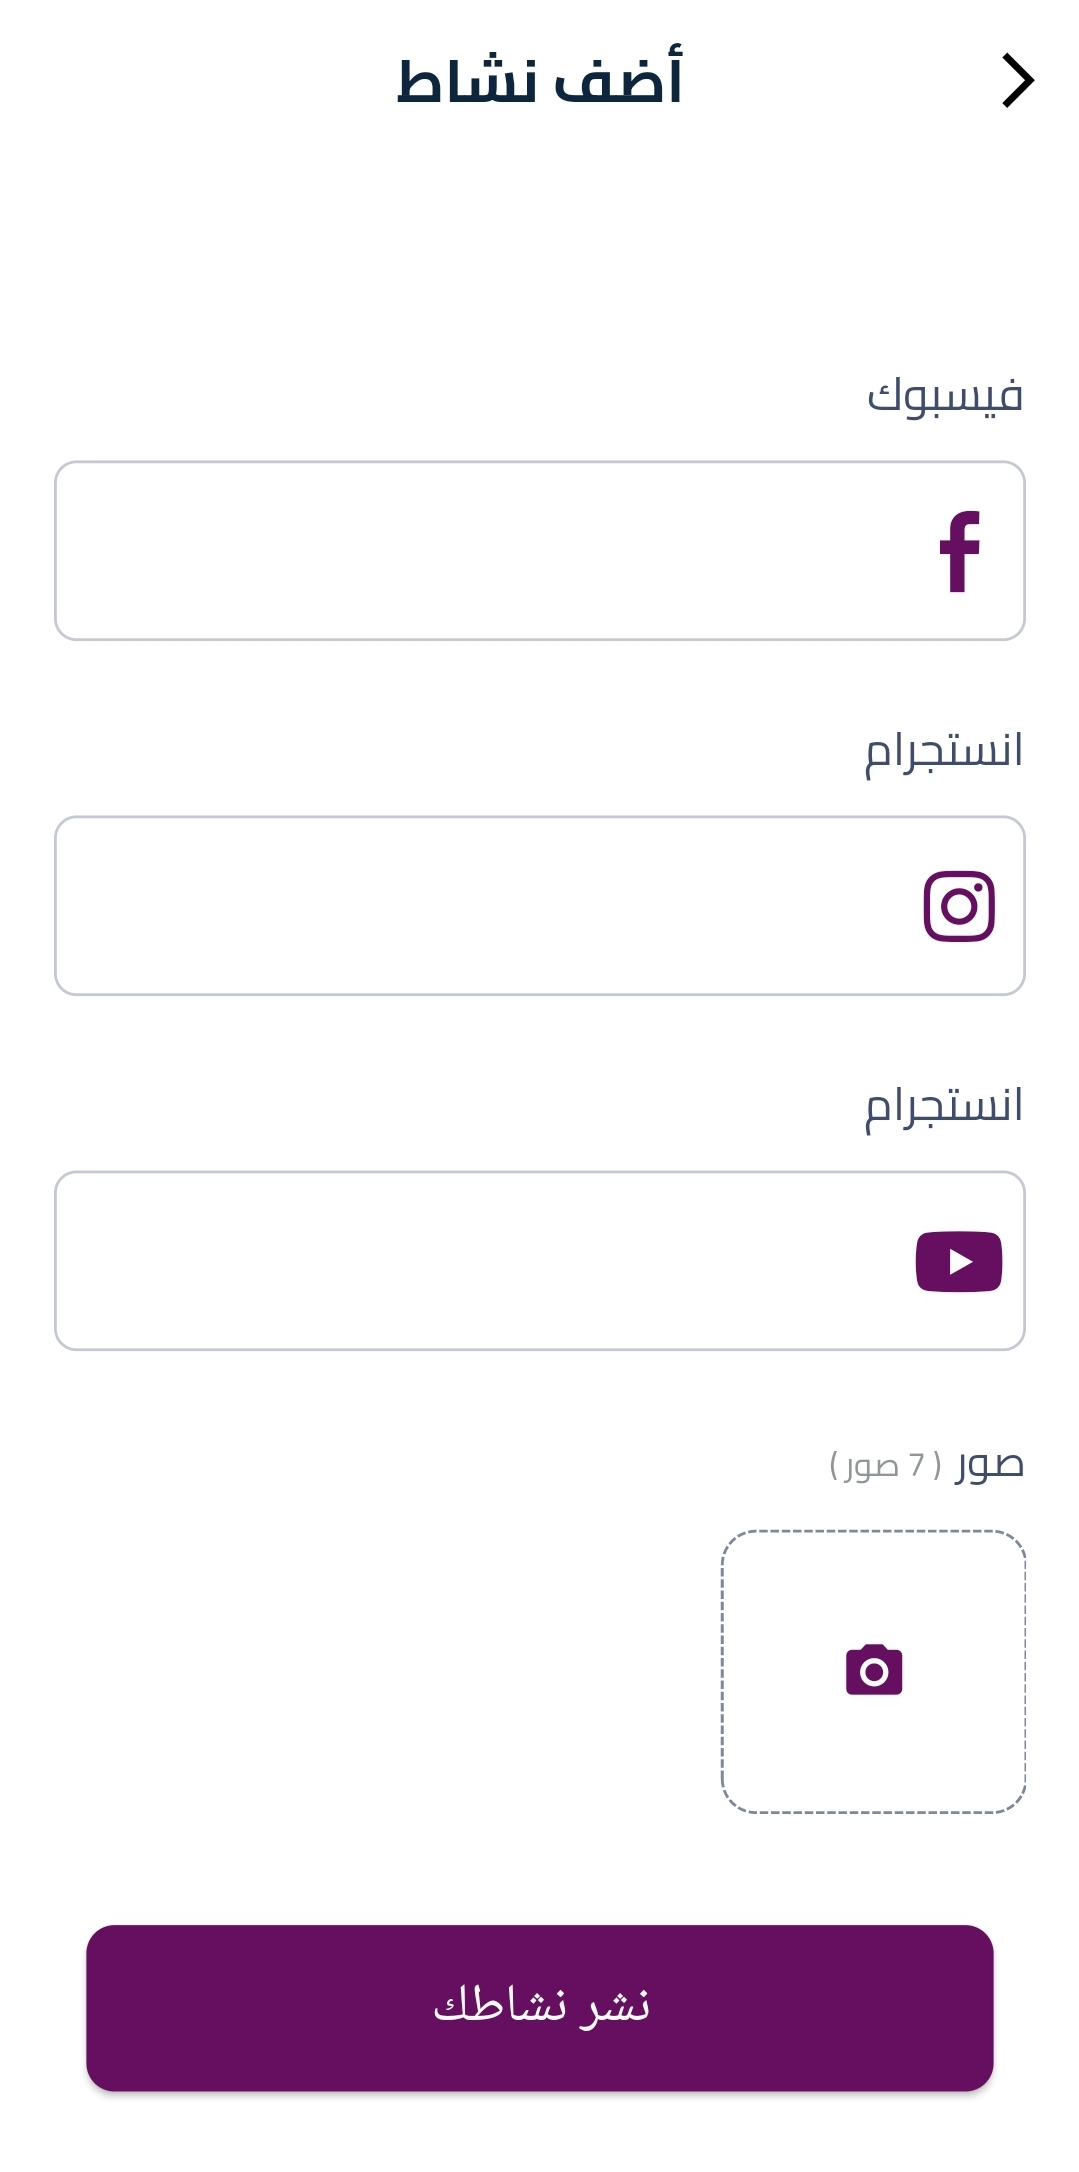The image size is (1079, 2172).
Task: Tap the purple camera icon
Action: pos(874,1670)
